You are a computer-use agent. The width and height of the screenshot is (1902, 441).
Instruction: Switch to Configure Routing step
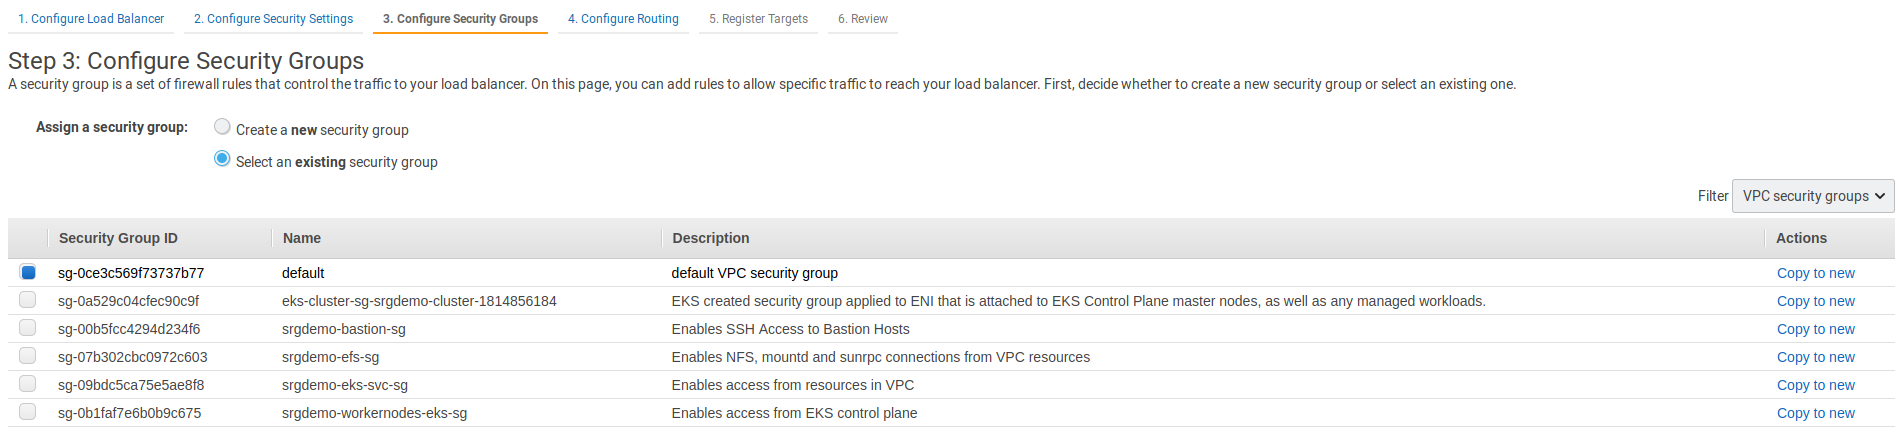click(623, 19)
